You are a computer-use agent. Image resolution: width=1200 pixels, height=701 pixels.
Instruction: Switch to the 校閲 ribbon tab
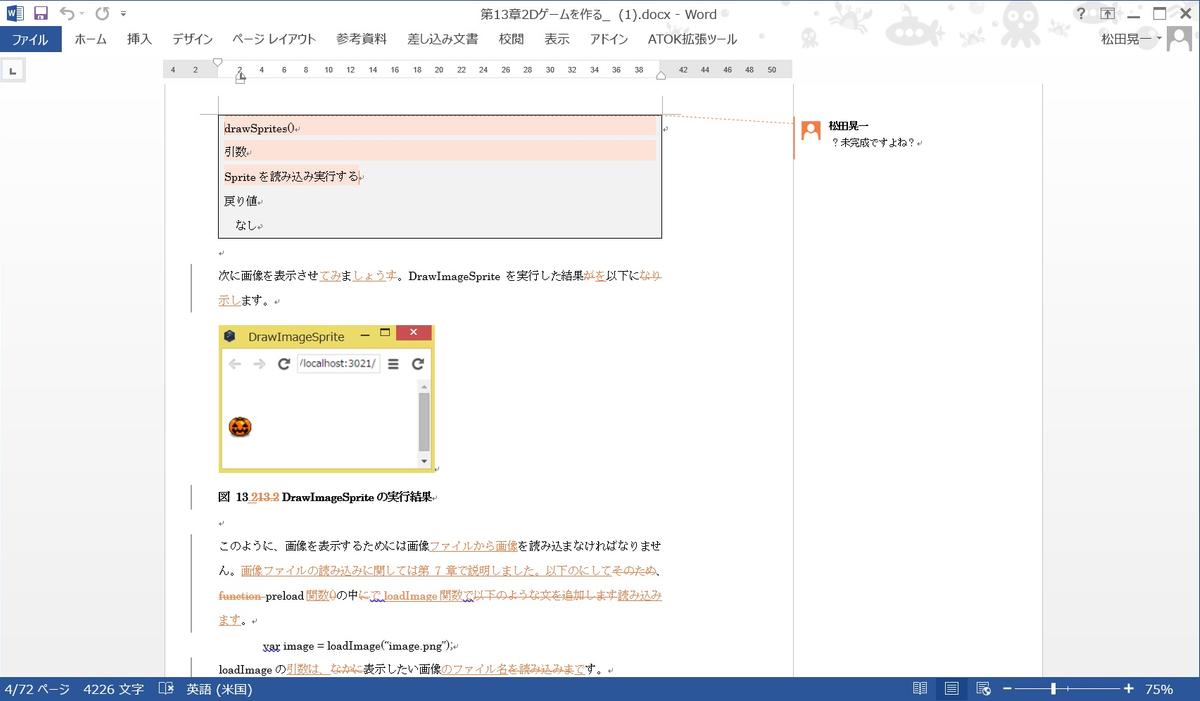click(x=511, y=39)
